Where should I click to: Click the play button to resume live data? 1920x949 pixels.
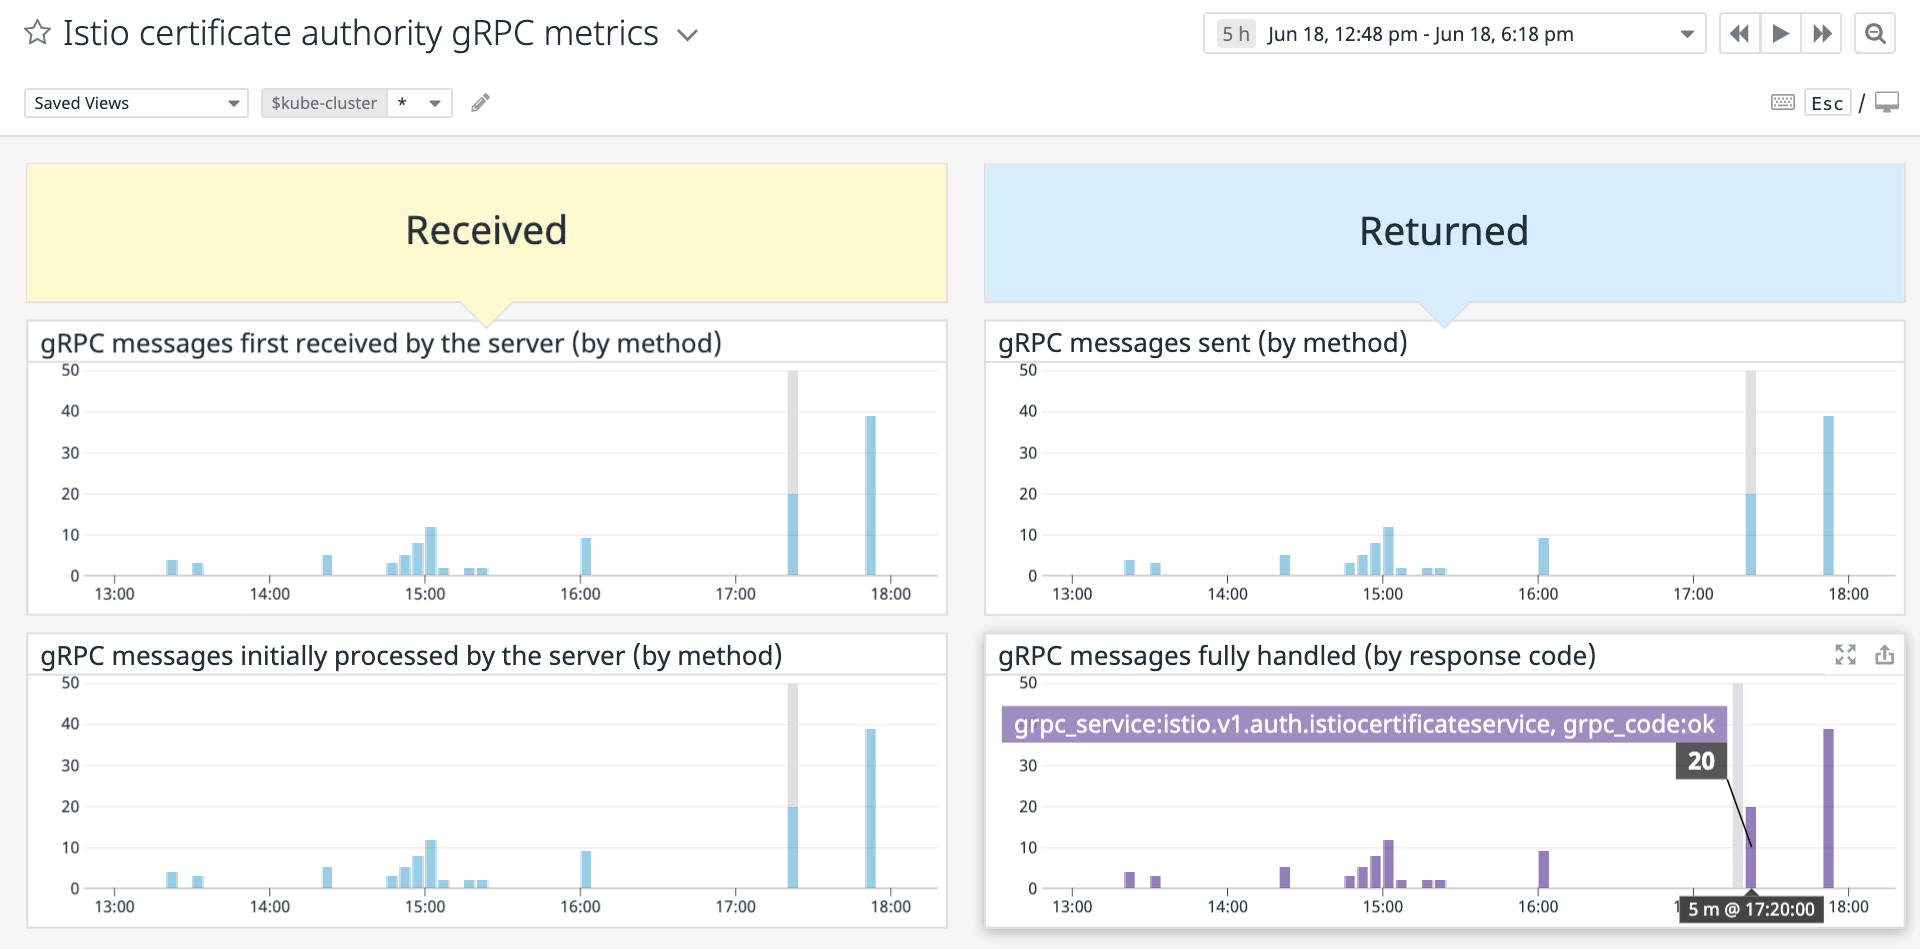point(1780,34)
